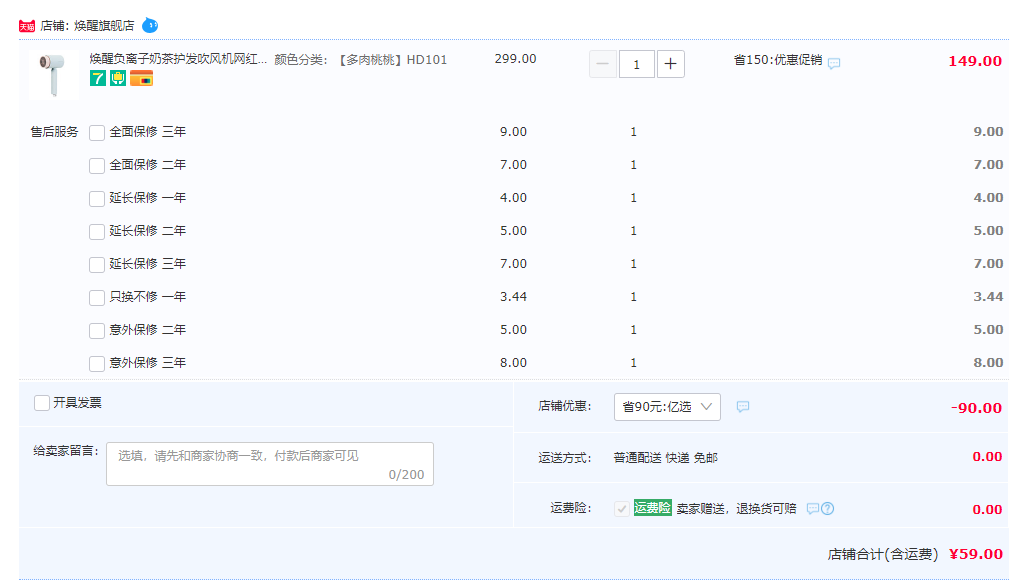The image size is (1020, 582).
Task: Check 全面保修 二年 option
Action: (x=97, y=166)
